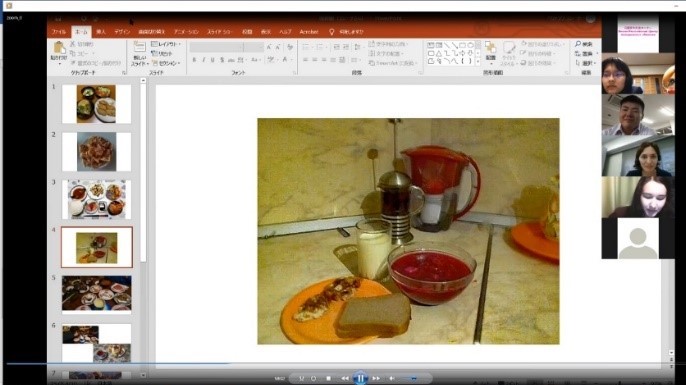Pick the rectangle shape in shapes gallery
686x385 pixels.
click(x=462, y=45)
